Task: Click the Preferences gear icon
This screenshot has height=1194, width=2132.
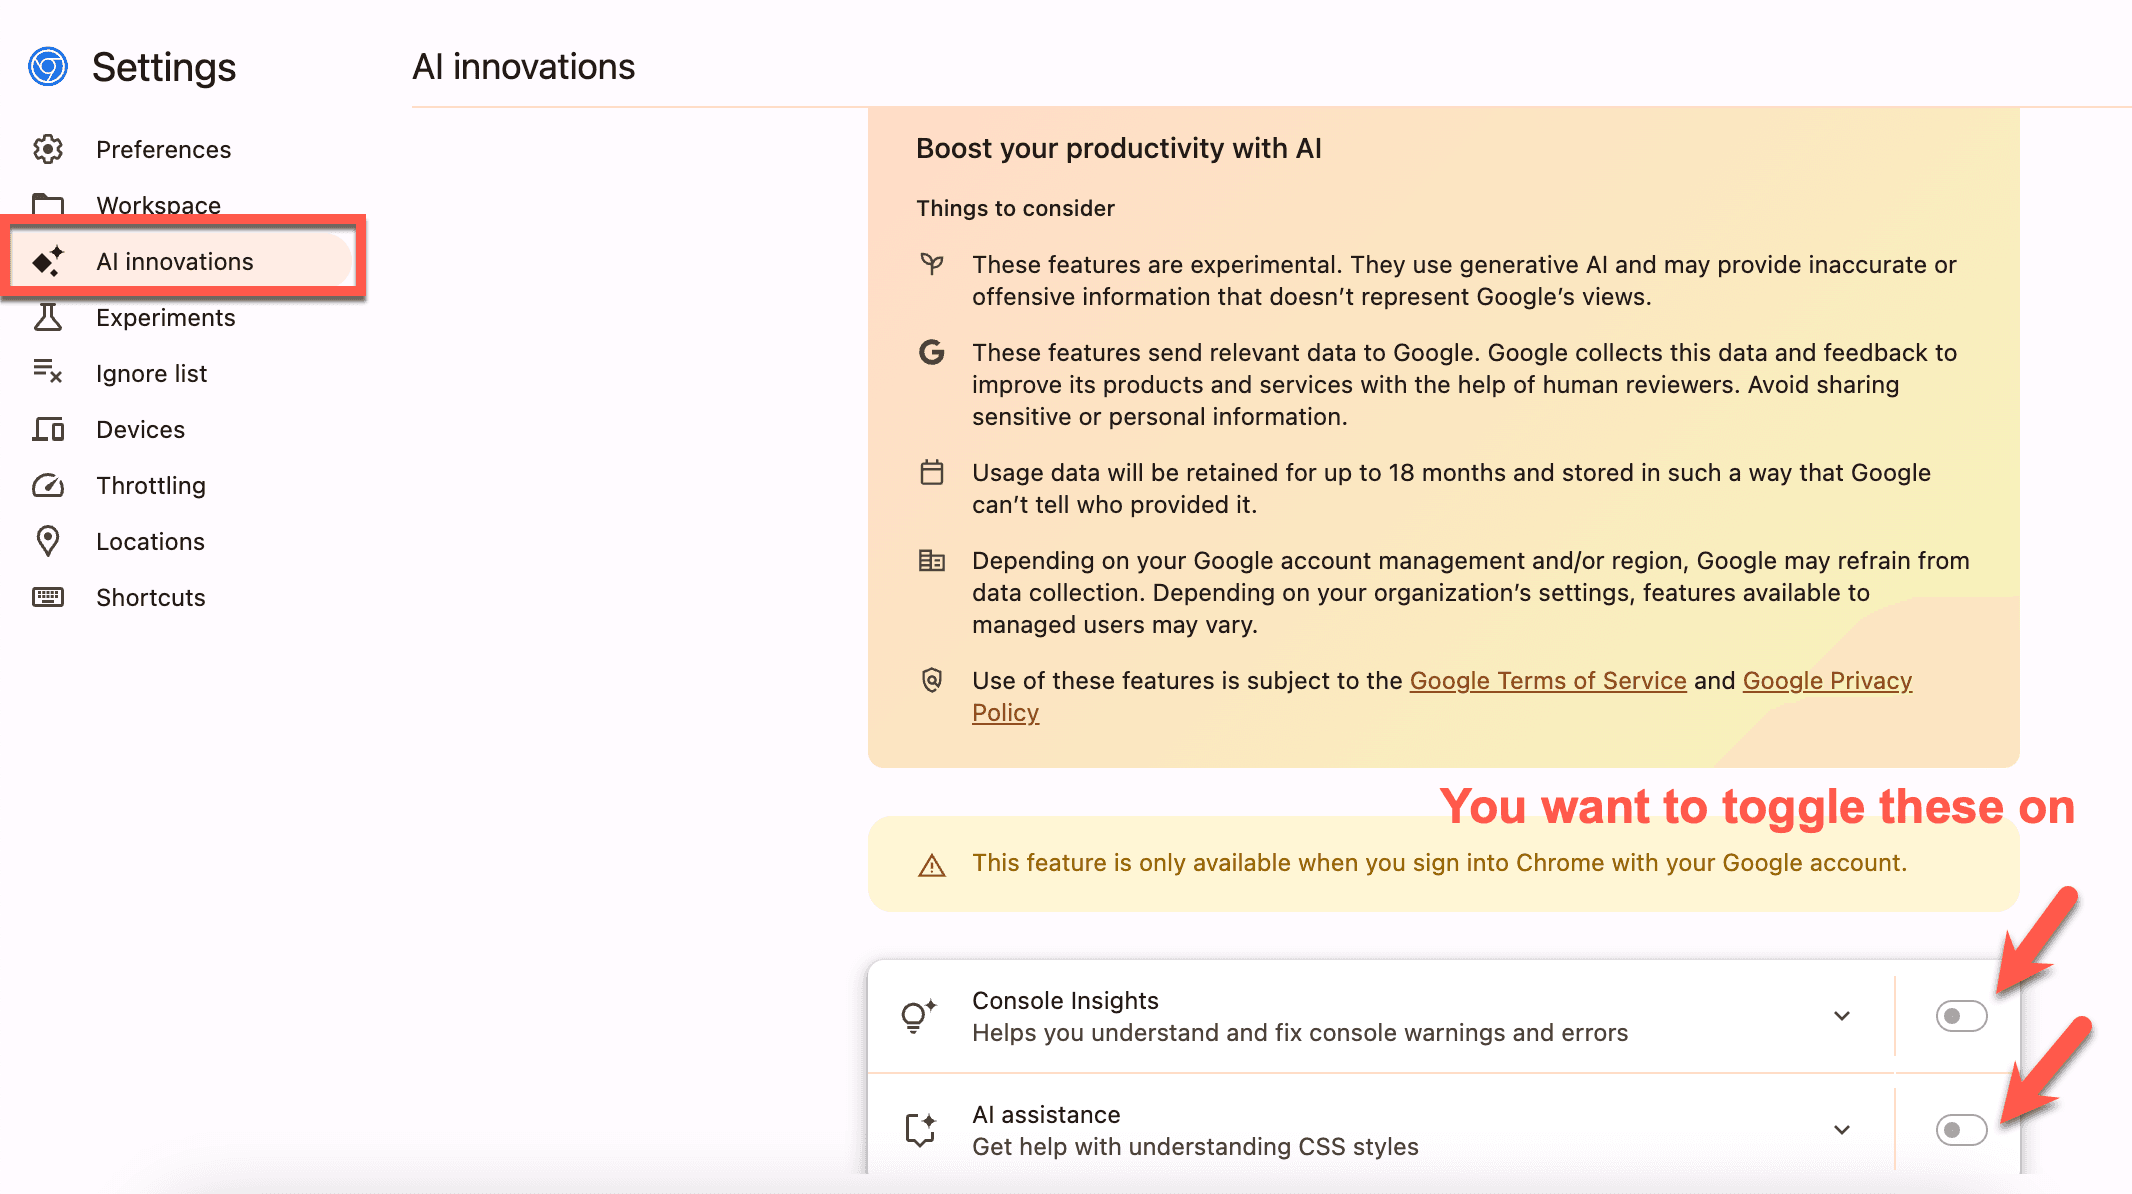Action: point(47,148)
